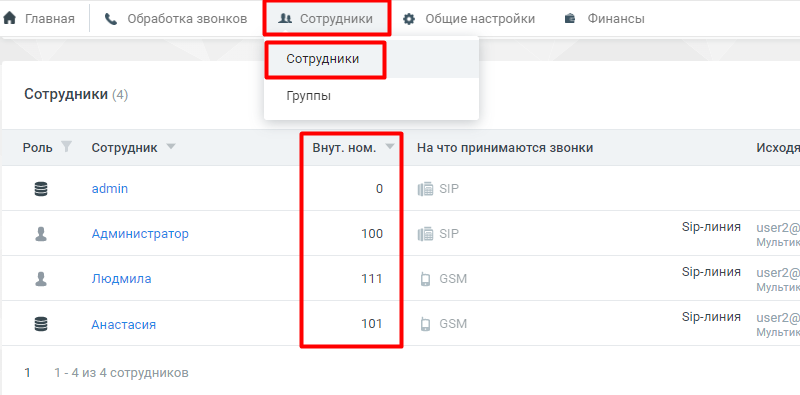This screenshot has width=800, height=395.
Task: Click Sip-линия in Администратор row
Action: 711,227
